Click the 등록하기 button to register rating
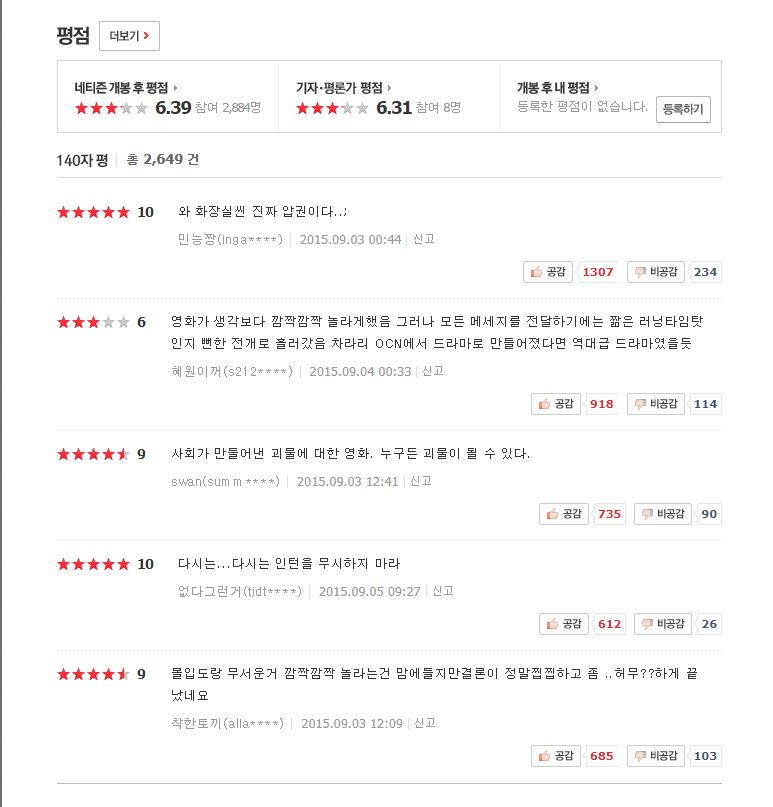The image size is (773, 807). tap(683, 109)
